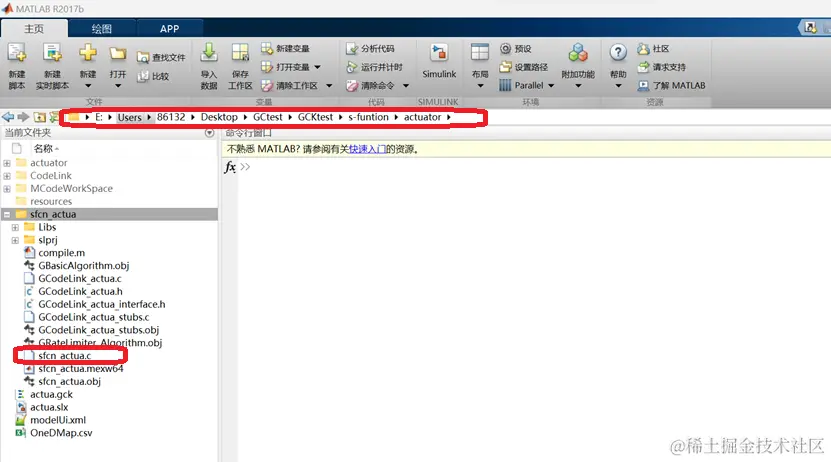Click Find Files (查找文件)
The height and width of the screenshot is (462, 831).
click(161, 57)
